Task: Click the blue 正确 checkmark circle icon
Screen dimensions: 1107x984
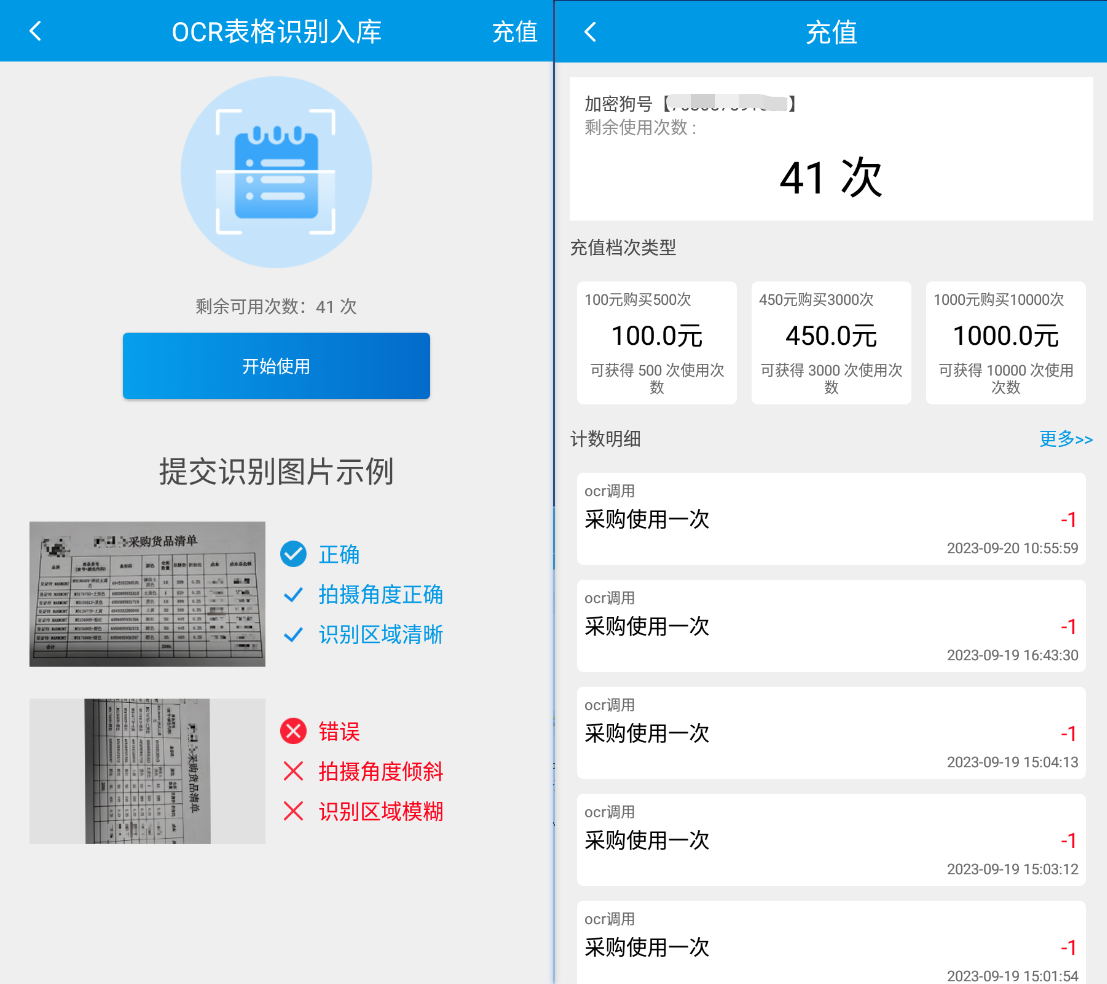Action: [293, 554]
